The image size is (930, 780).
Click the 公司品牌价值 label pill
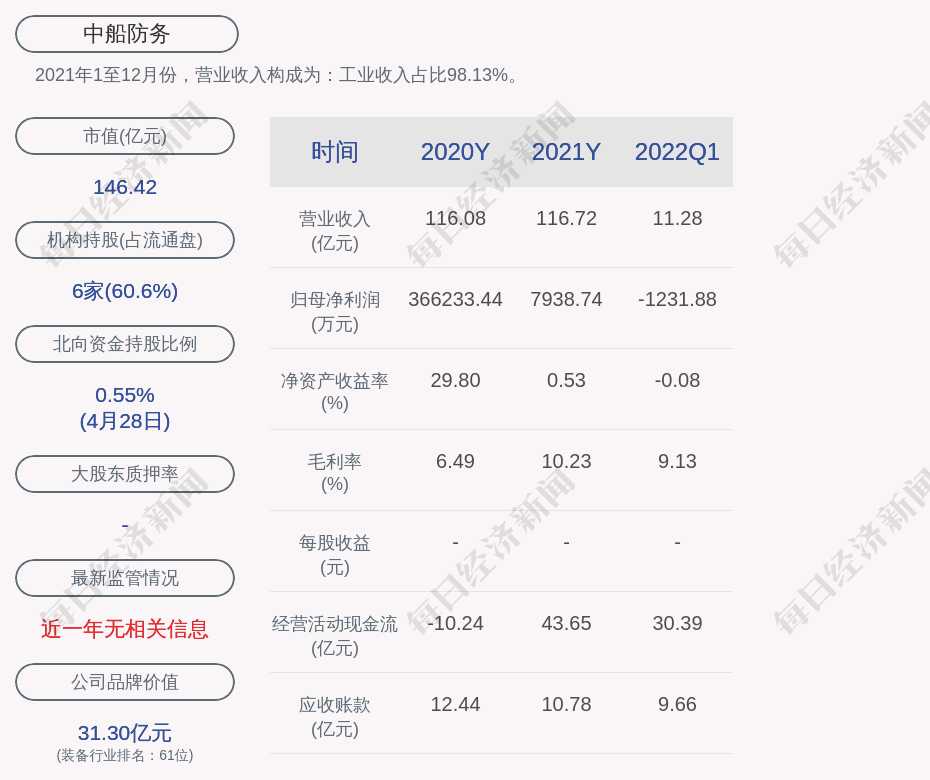click(125, 682)
